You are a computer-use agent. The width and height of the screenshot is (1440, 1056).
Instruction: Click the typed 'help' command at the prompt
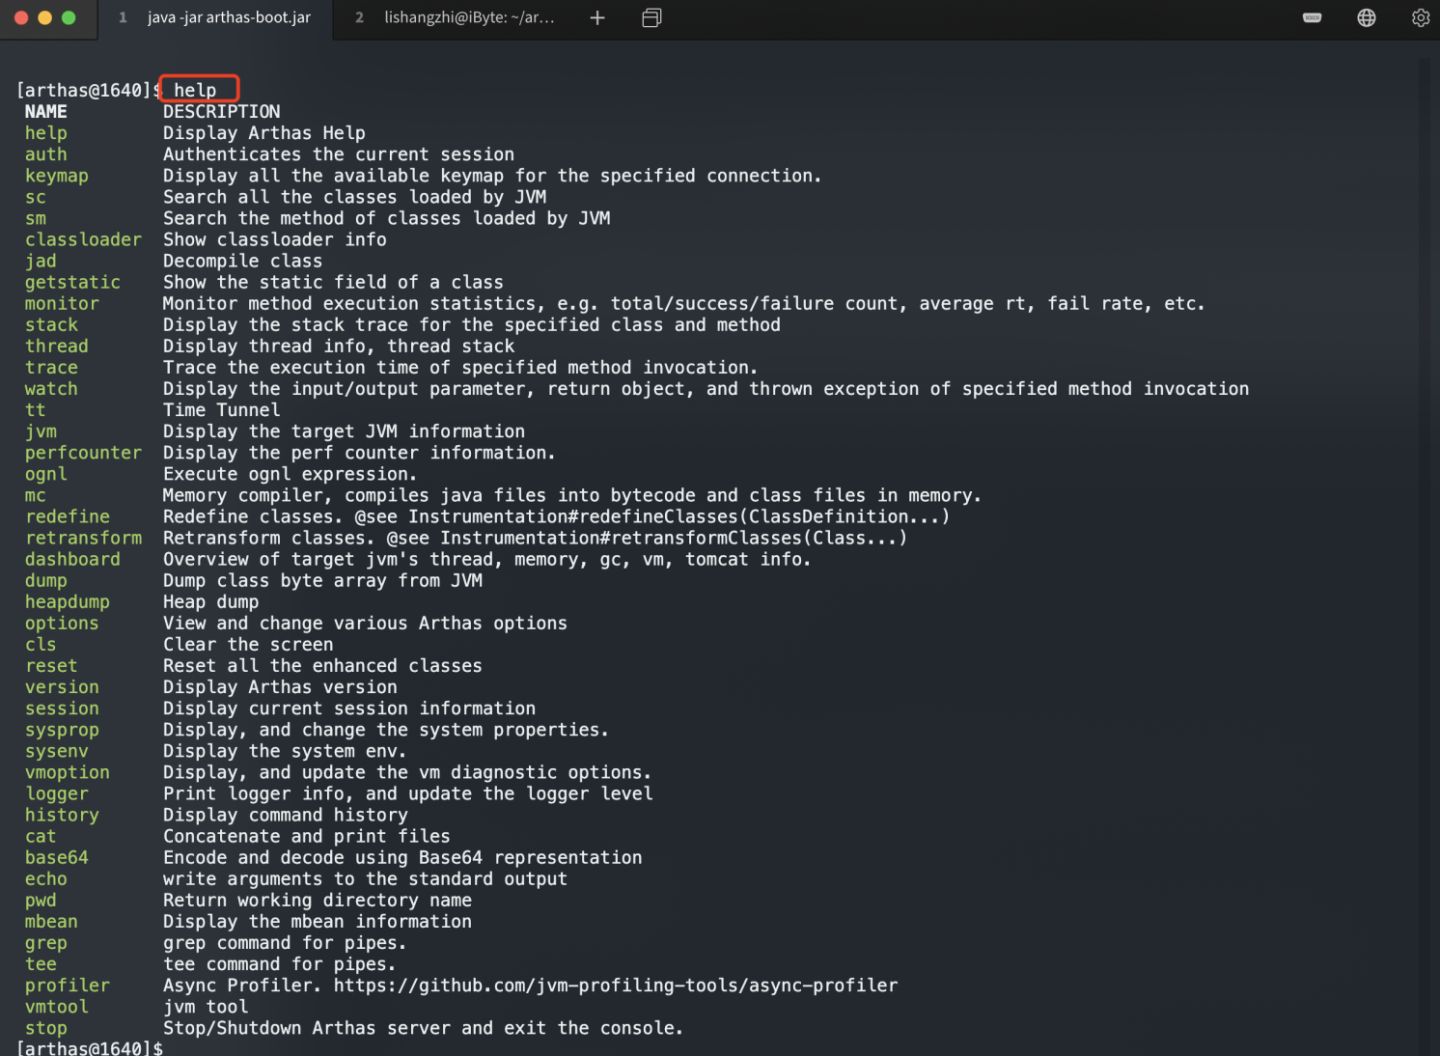pyautogui.click(x=195, y=90)
